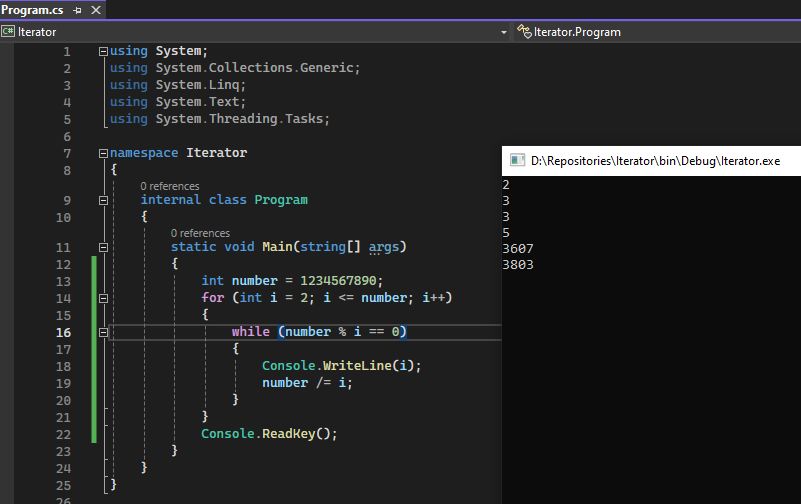Close the Program.cs tab
Screen dimensions: 801x504
coord(96,10)
